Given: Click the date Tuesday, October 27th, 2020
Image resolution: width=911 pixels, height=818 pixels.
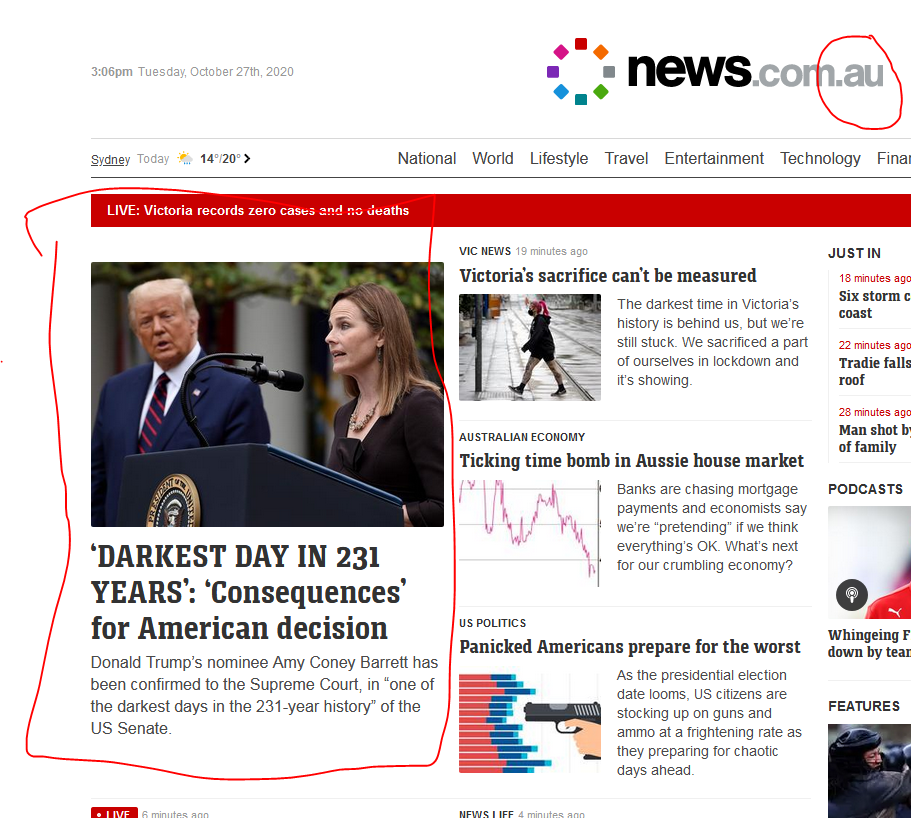Looking at the screenshot, I should pos(216,71).
